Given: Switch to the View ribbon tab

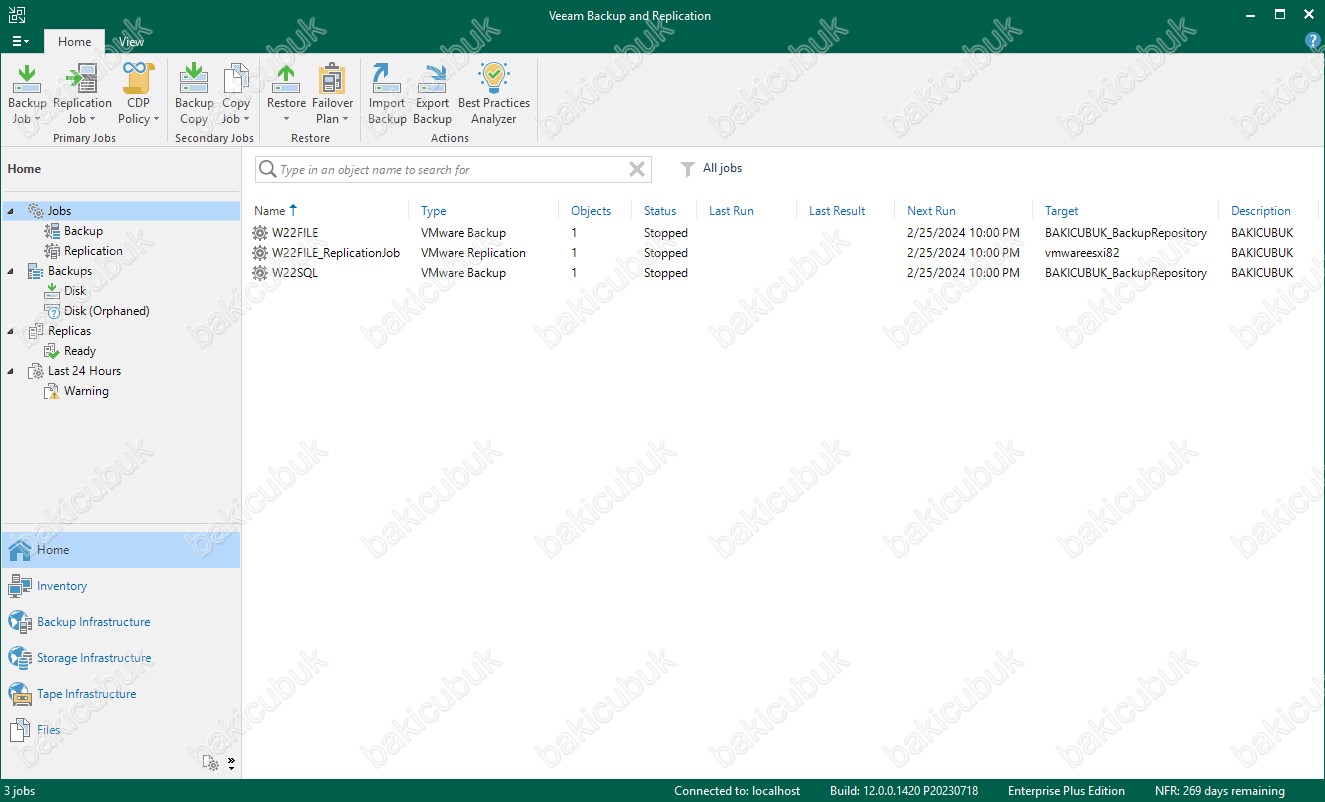Looking at the screenshot, I should pos(131,42).
